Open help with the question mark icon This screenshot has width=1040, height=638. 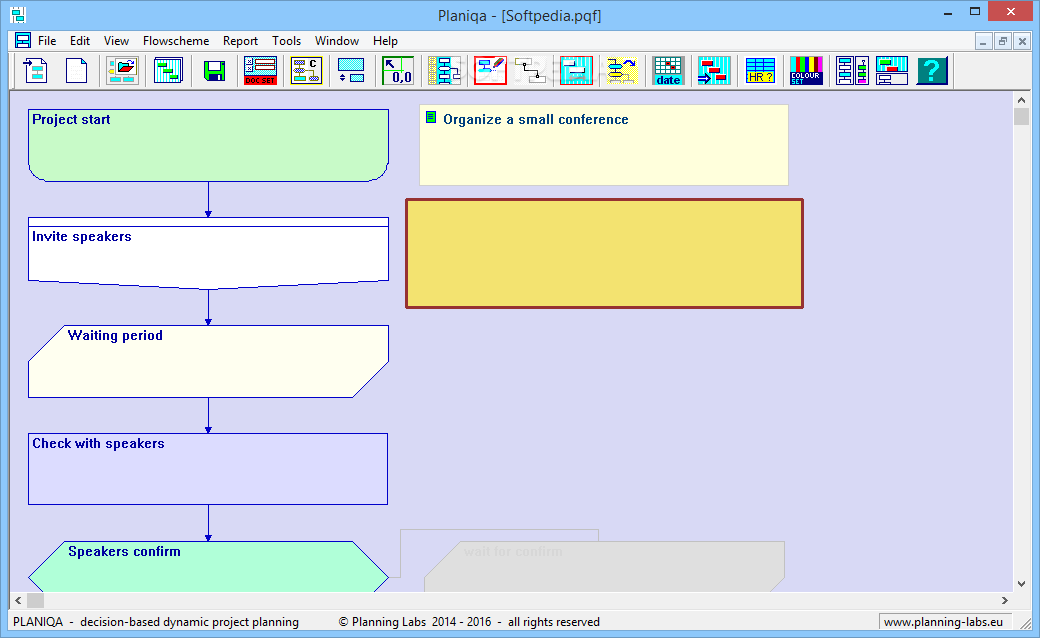(932, 70)
